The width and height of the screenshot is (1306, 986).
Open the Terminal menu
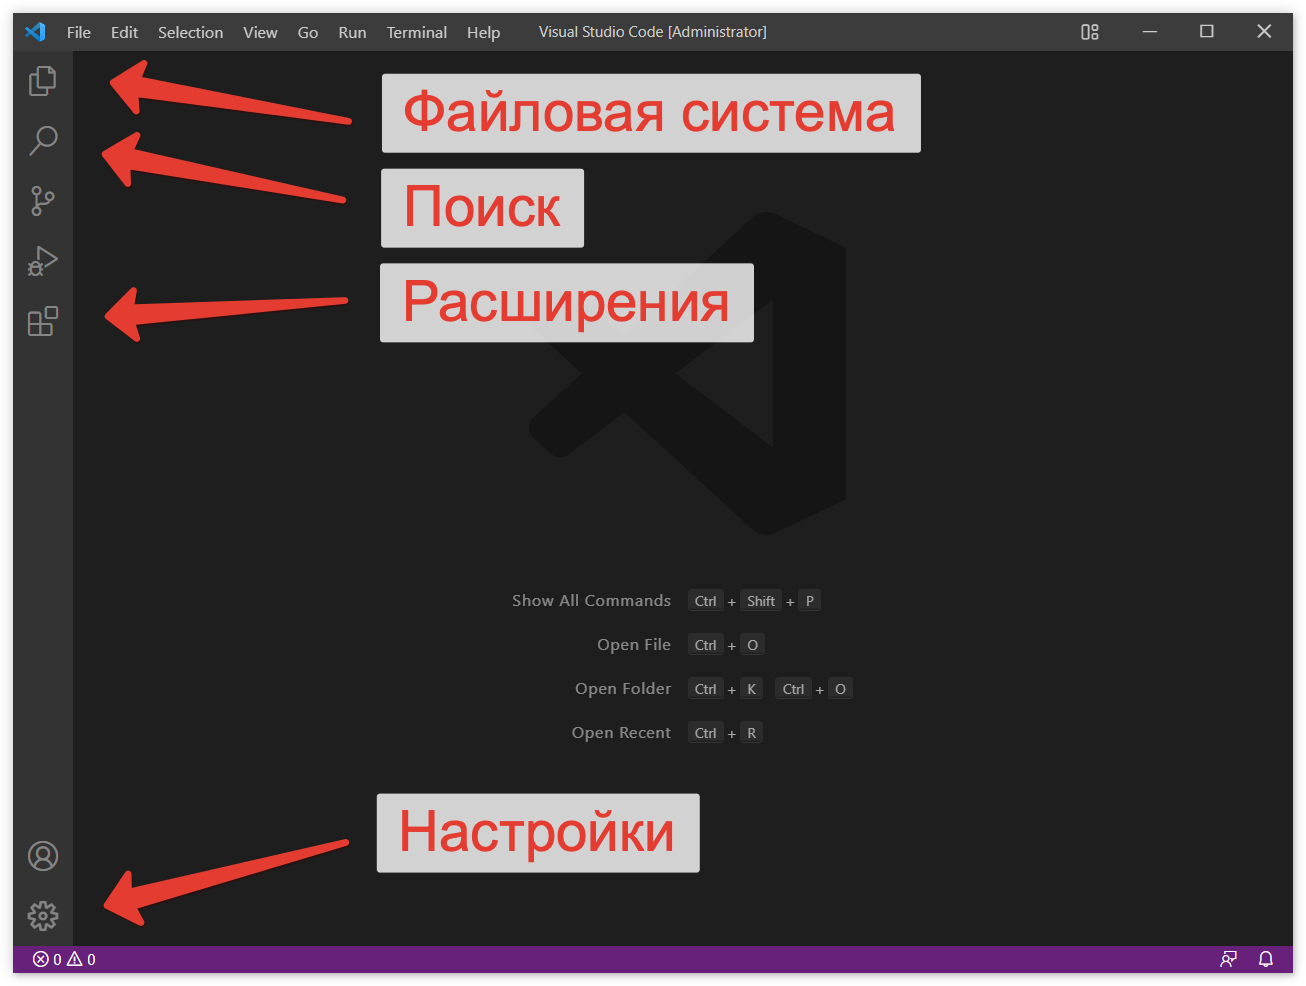coord(416,31)
